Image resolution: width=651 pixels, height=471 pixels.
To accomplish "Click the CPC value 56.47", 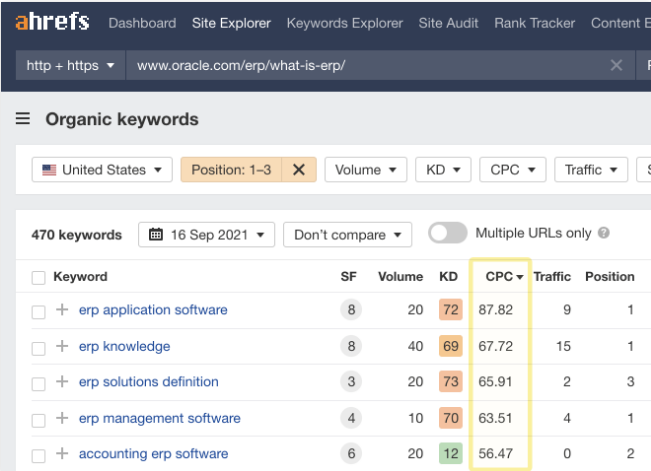I will [x=495, y=454].
